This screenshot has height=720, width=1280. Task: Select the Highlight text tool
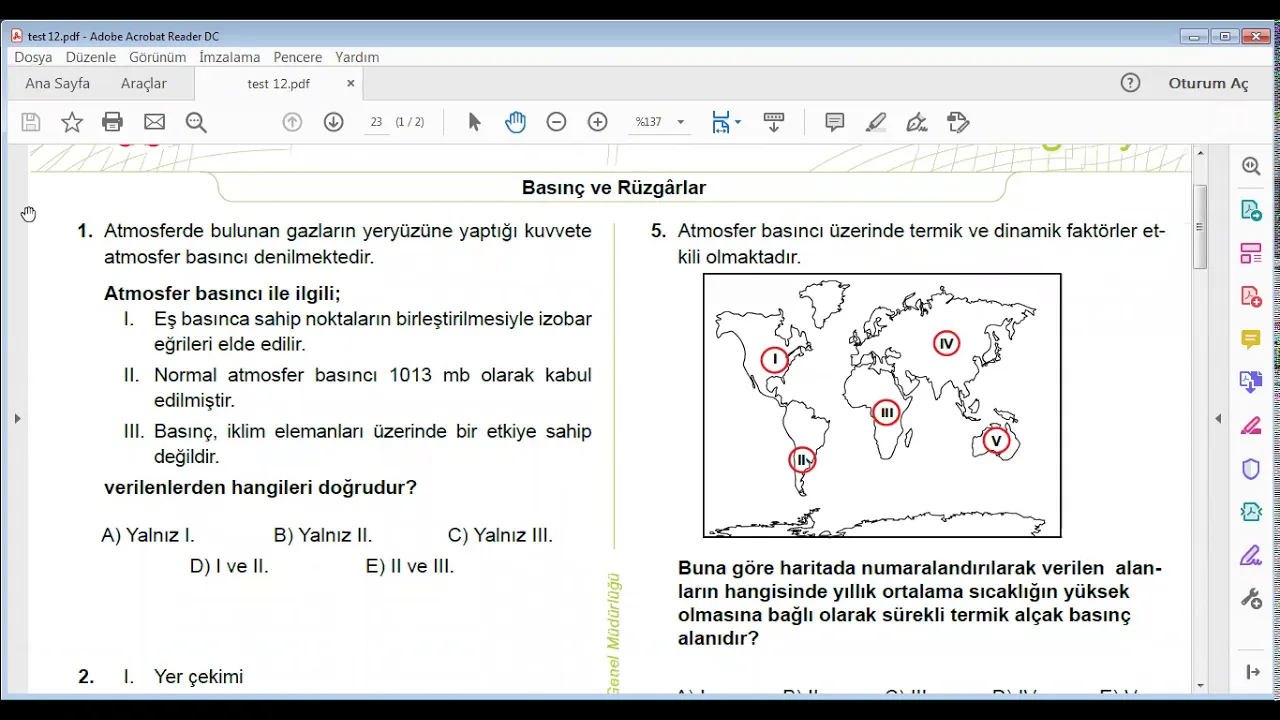click(876, 122)
